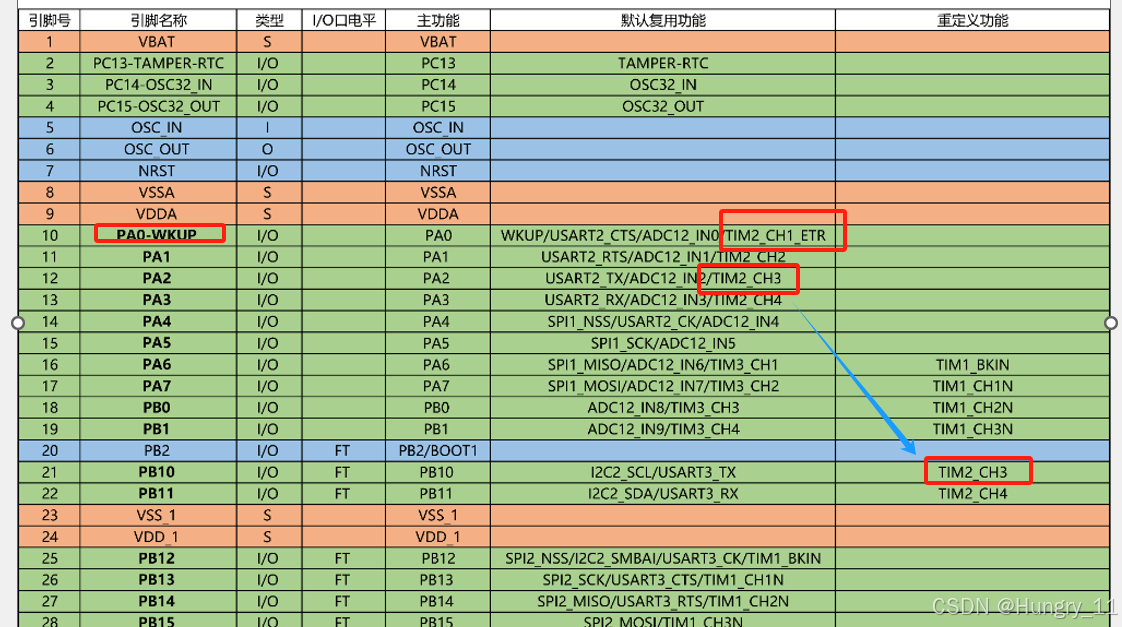This screenshot has width=1122, height=627.
Task: Click the 引脚名称 column header
Action: pos(158,20)
